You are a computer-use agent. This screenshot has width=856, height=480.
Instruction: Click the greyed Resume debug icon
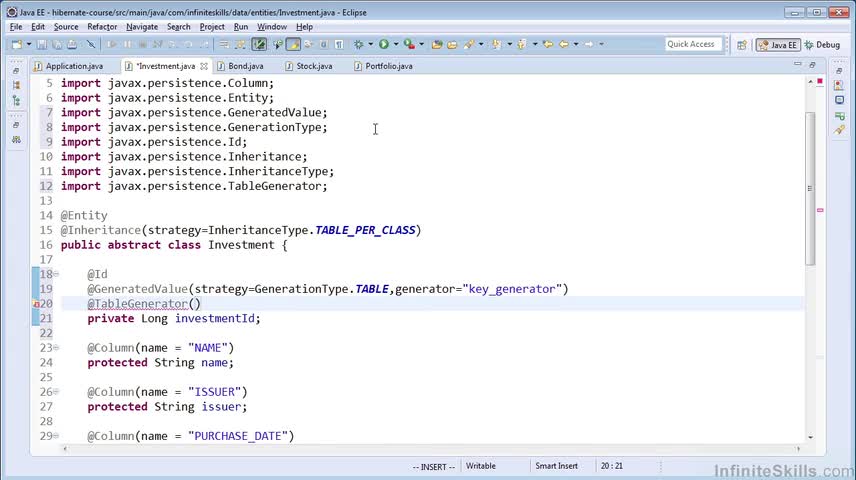[112, 44]
